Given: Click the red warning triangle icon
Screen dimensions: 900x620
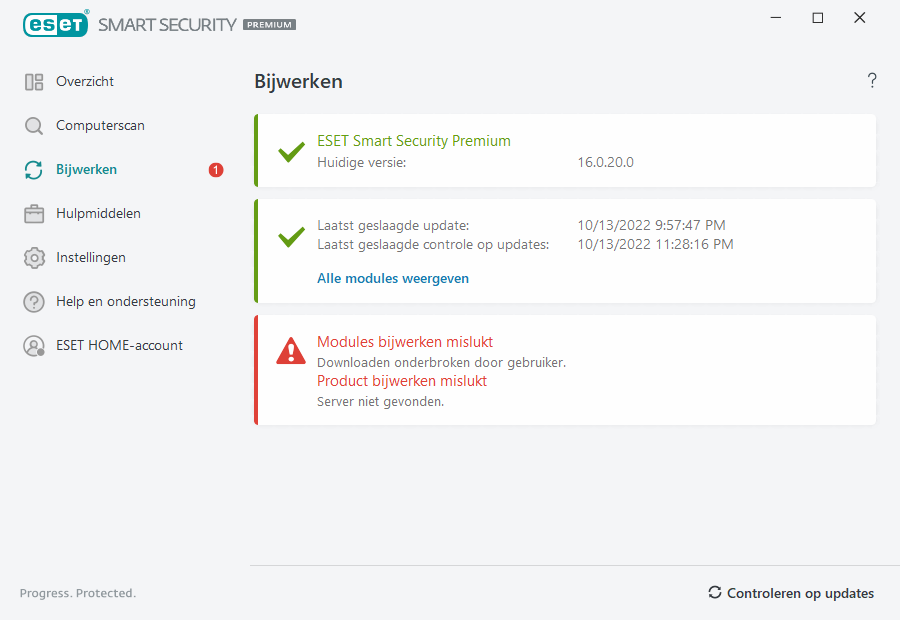Looking at the screenshot, I should pos(291,350).
